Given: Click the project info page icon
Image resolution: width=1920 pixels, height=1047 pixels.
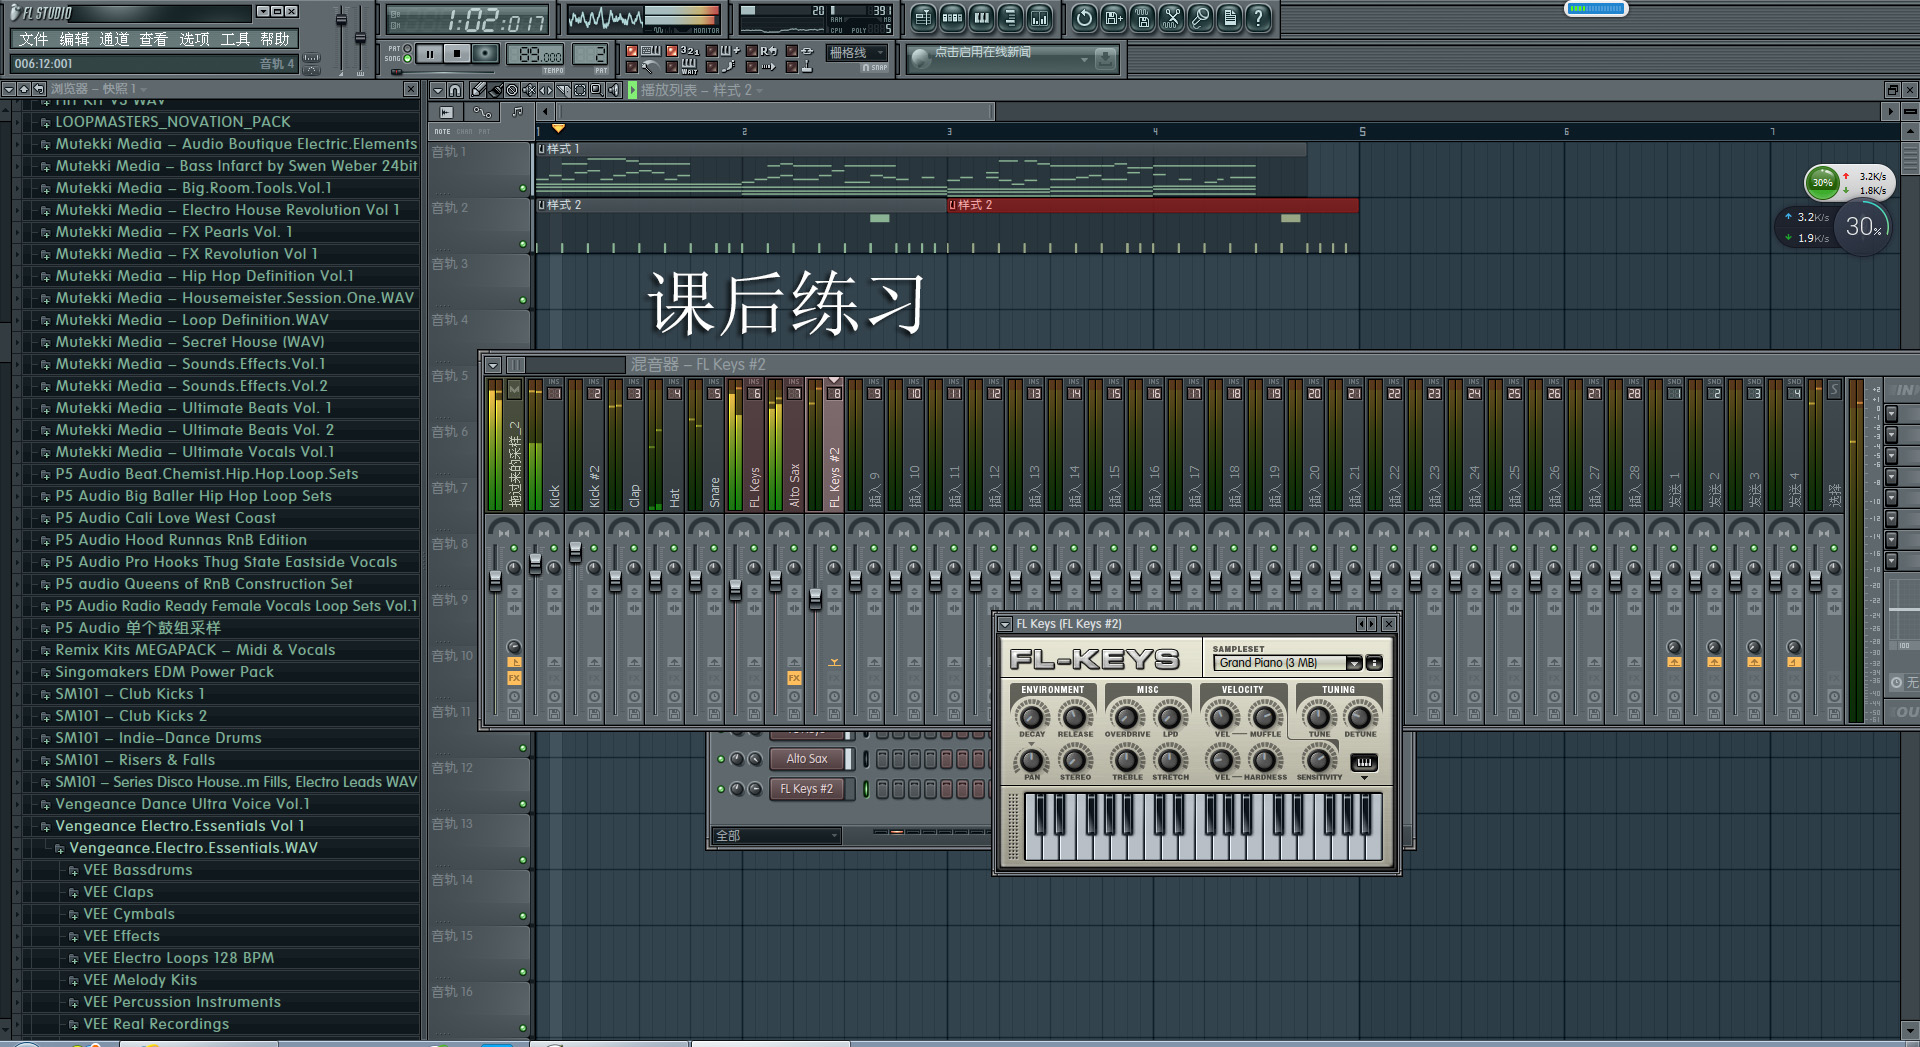Looking at the screenshot, I should pyautogui.click(x=1229, y=17).
